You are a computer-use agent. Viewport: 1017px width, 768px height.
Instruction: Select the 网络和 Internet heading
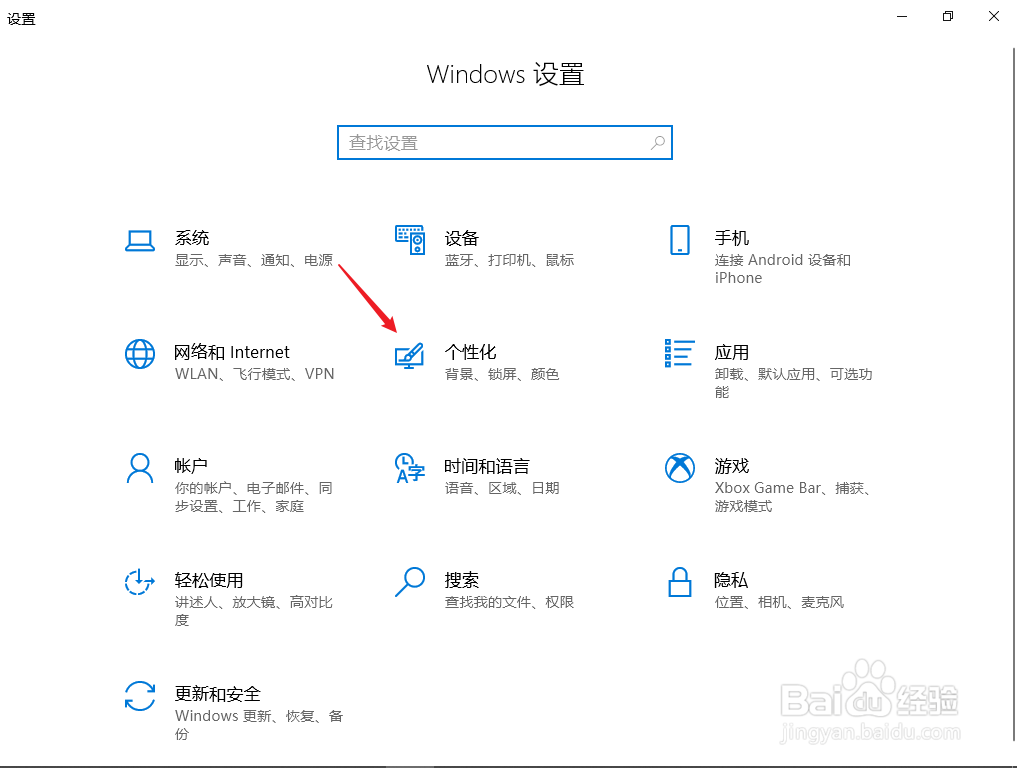[x=232, y=352]
